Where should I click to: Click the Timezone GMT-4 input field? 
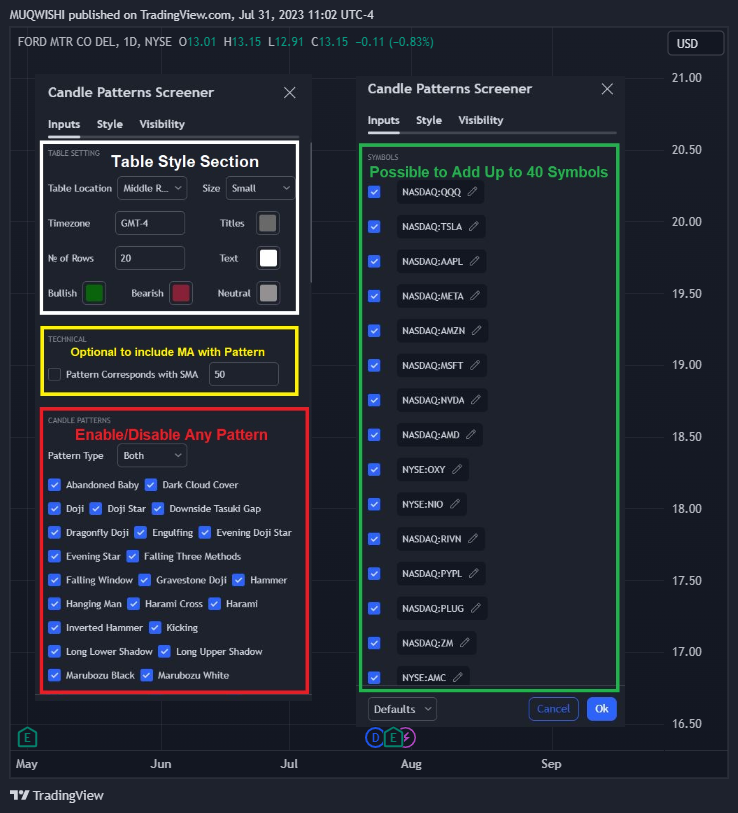click(x=150, y=223)
